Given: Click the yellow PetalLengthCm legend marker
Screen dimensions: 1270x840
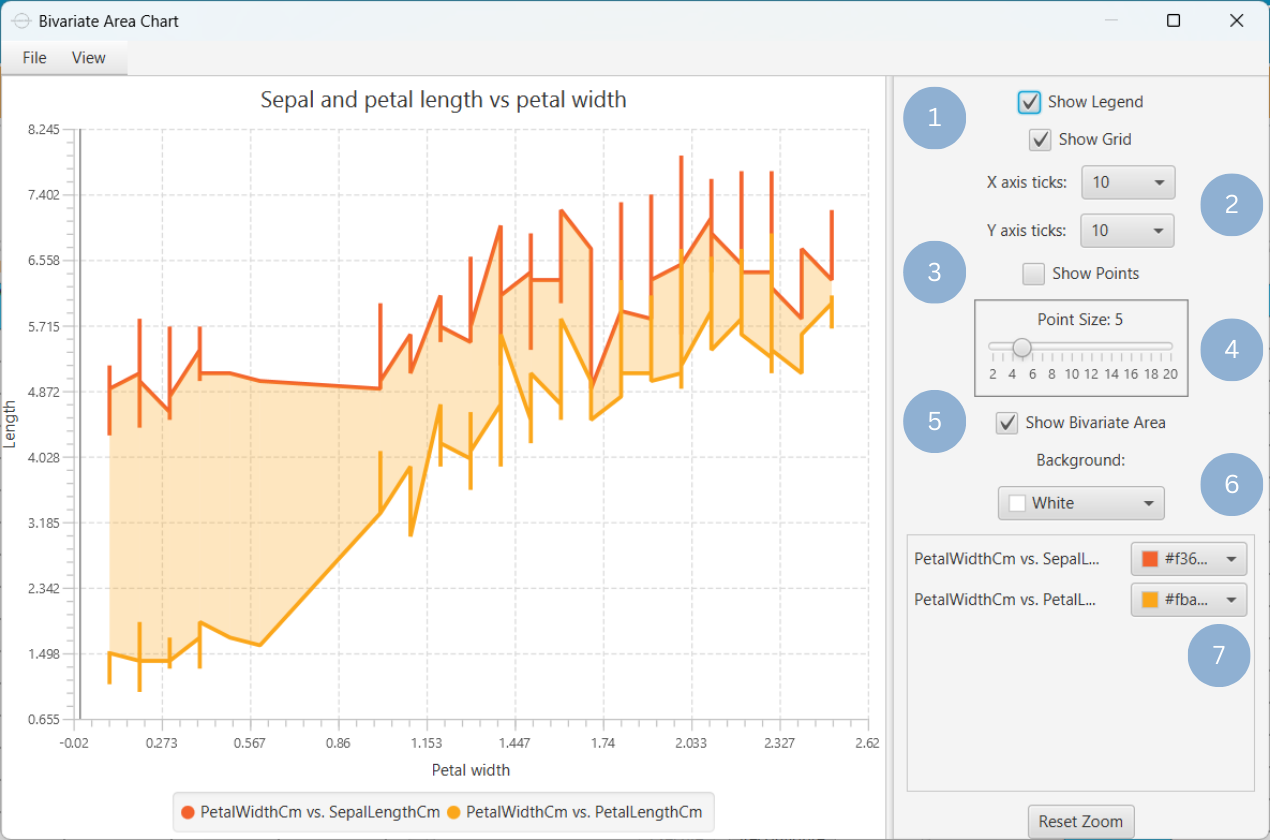Looking at the screenshot, I should [453, 812].
